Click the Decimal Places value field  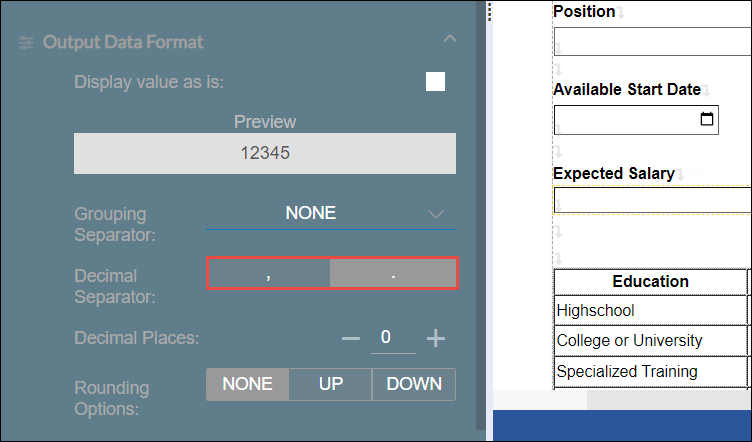coord(392,337)
